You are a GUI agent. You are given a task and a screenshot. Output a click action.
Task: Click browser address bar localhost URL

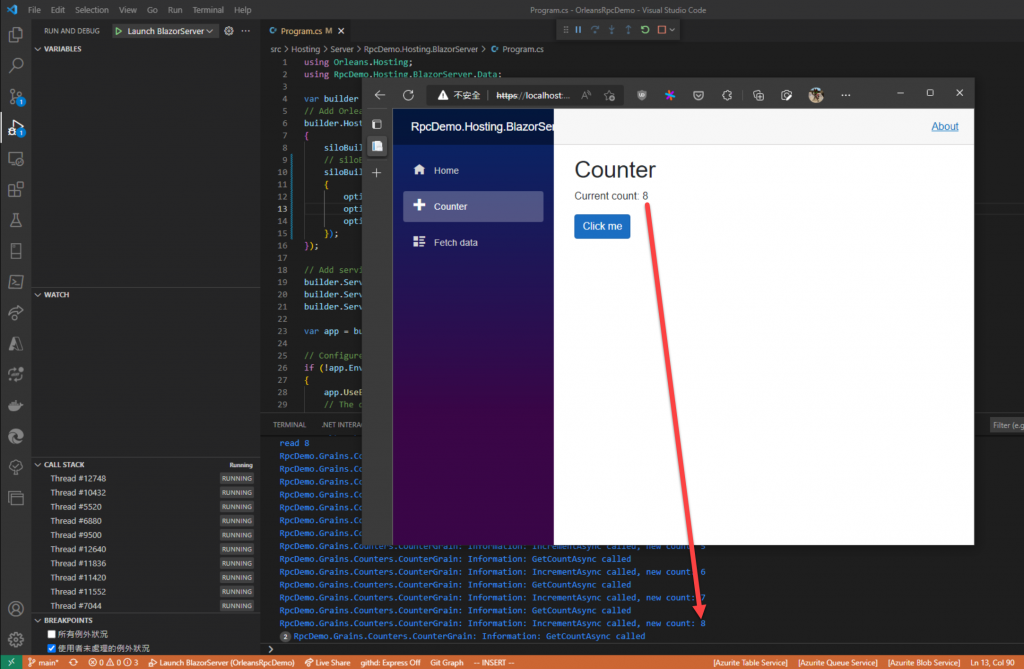pos(532,95)
